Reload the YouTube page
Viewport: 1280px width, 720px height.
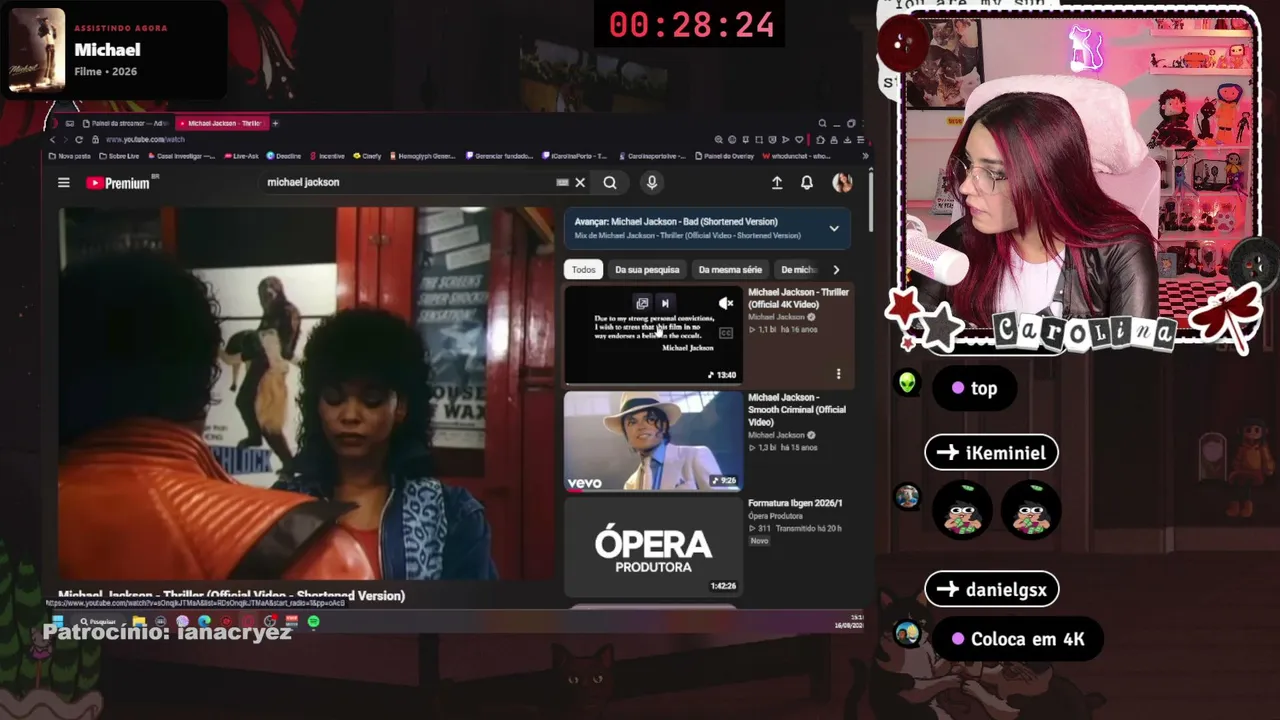(79, 140)
